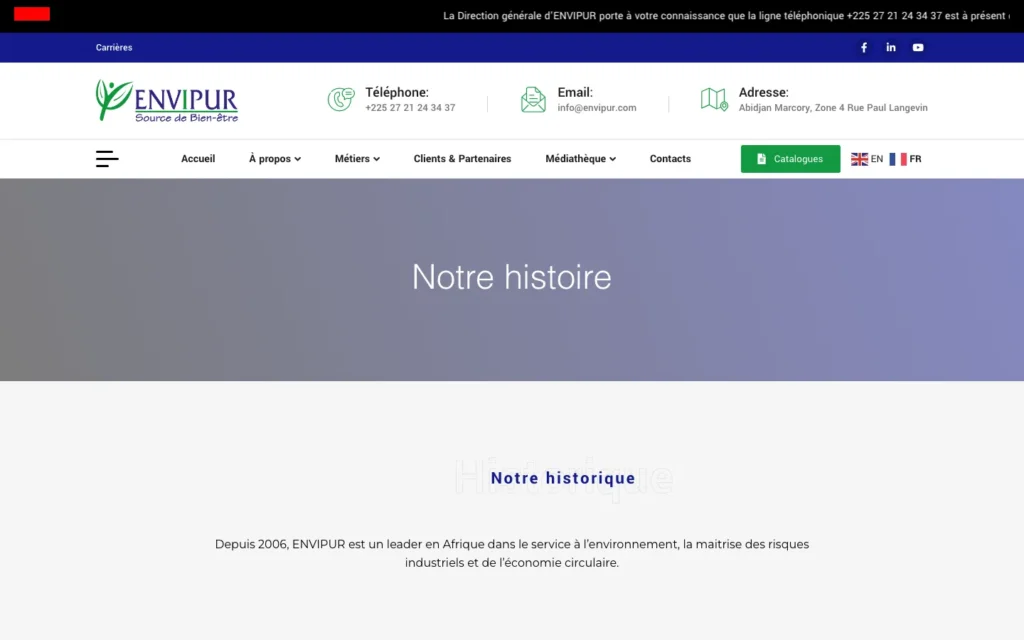Switch language to EN
Screen dimensions: 1024x640
point(876,159)
